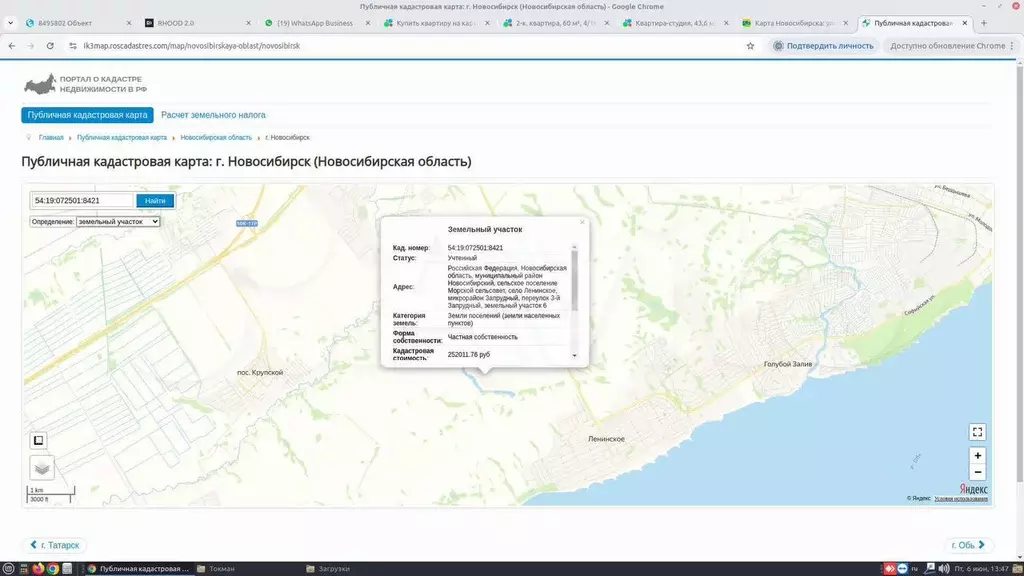Click the map ruler measurement tool icon
This screenshot has width=1024, height=576.
39,440
